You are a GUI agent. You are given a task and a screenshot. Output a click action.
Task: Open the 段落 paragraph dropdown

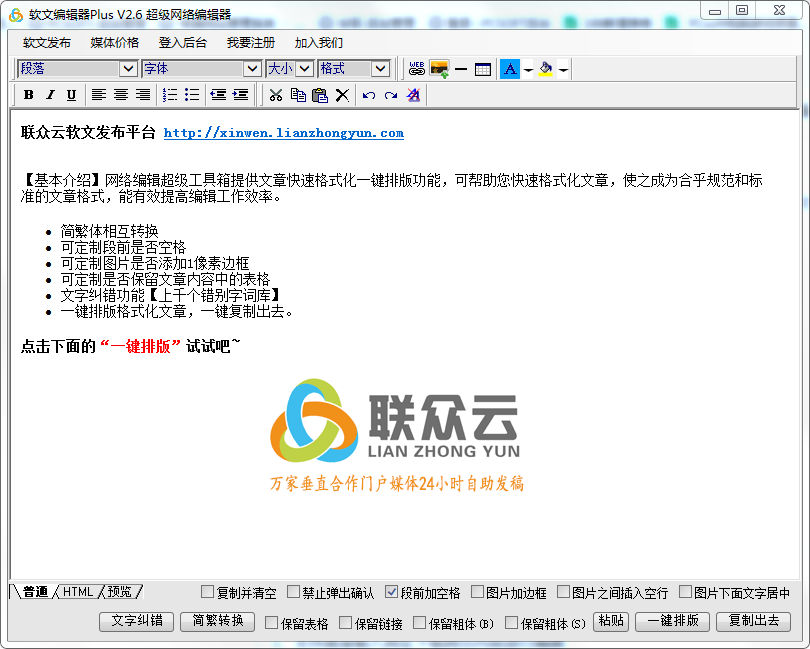click(128, 69)
